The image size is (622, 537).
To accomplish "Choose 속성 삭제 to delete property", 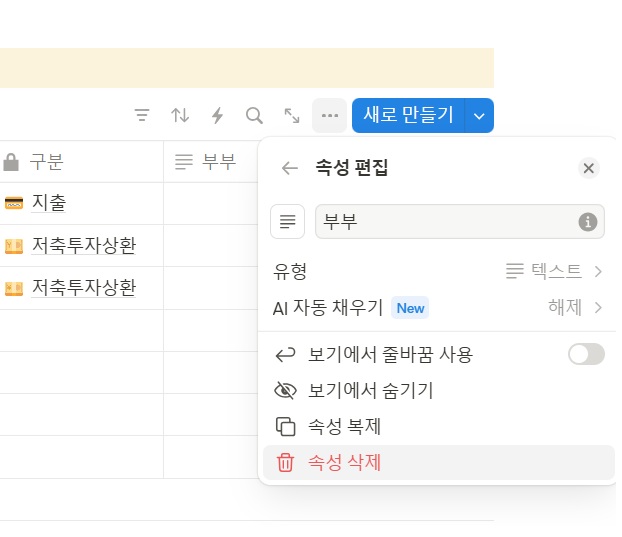I will tap(343, 462).
